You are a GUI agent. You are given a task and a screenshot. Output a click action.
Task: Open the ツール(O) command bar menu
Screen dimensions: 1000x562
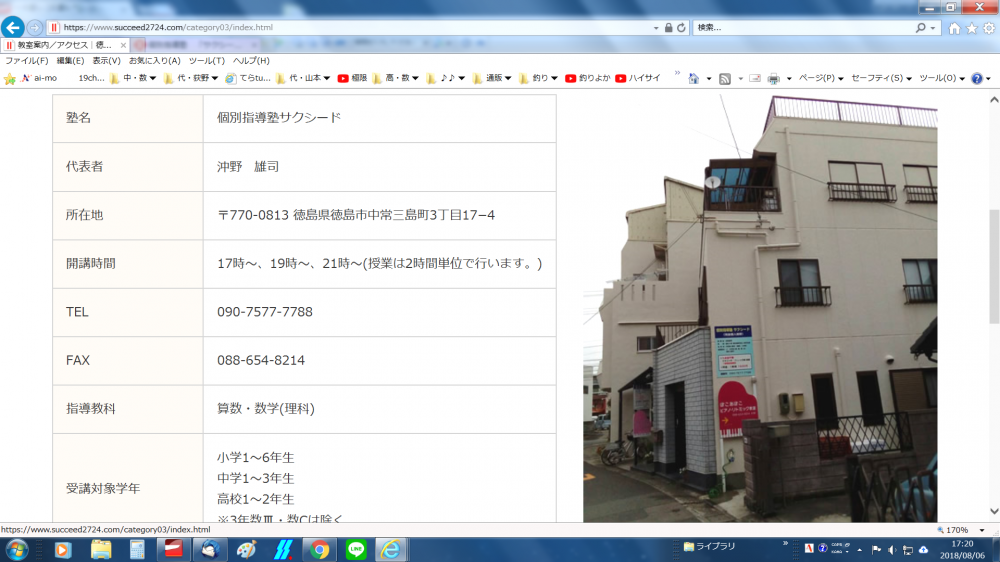pos(942,78)
